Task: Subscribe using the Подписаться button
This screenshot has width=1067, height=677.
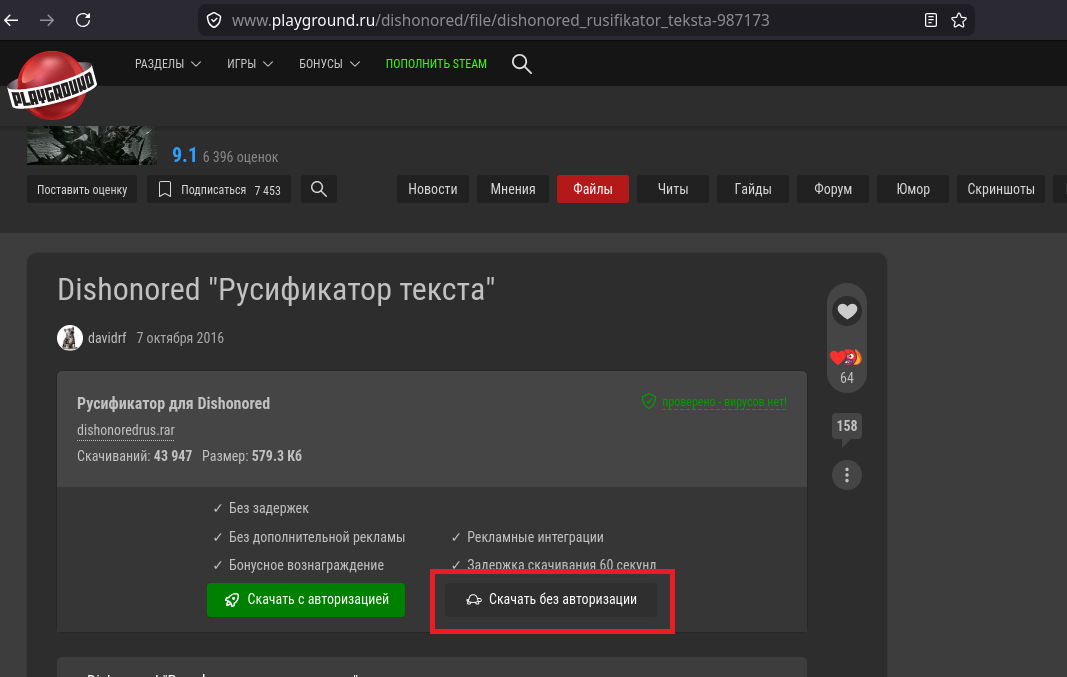Action: pos(219,189)
